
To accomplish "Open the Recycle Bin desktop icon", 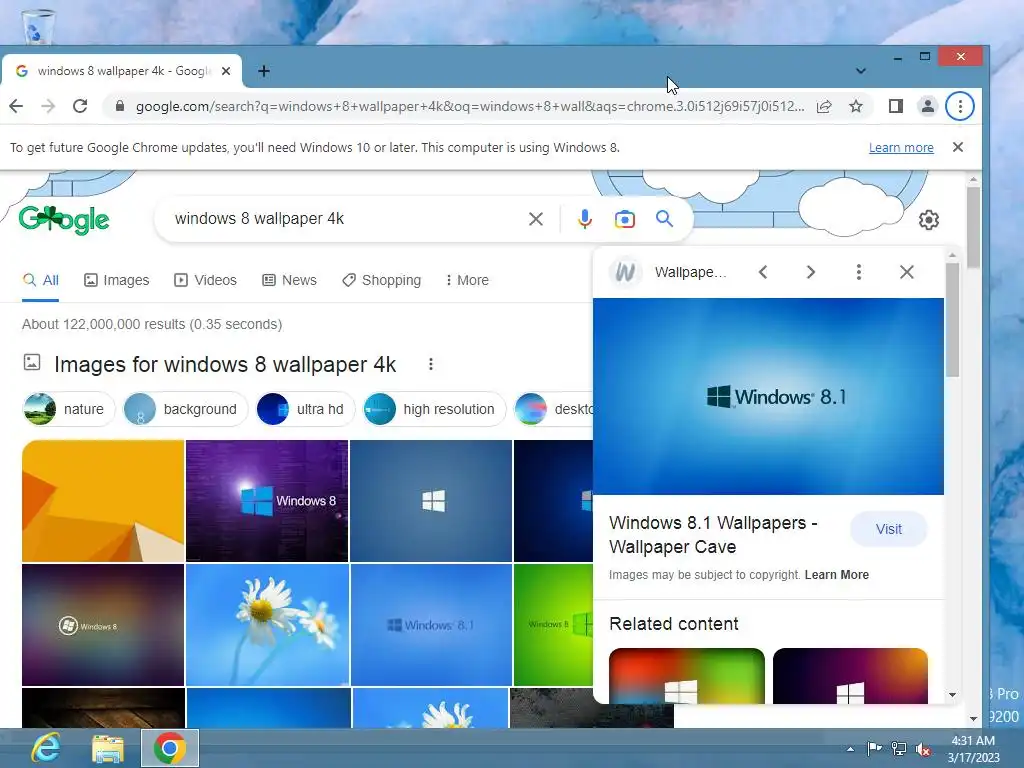I will pyautogui.click(x=38, y=26).
